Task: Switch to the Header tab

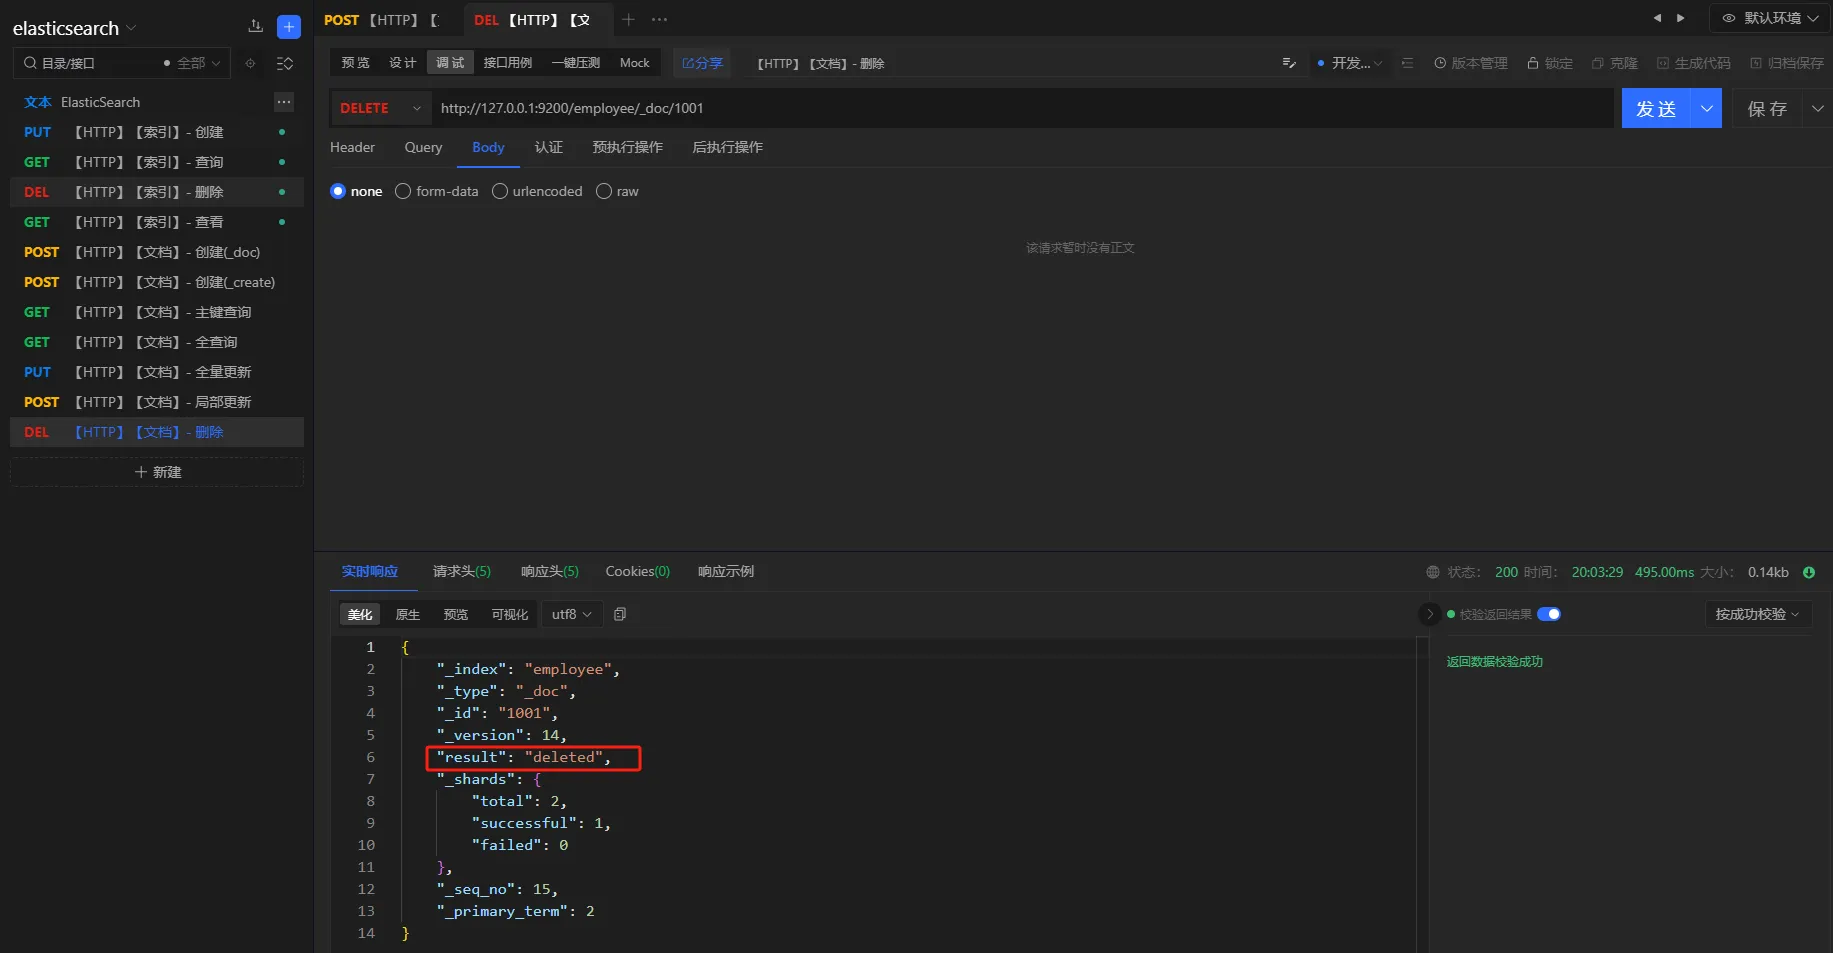Action: 352,147
